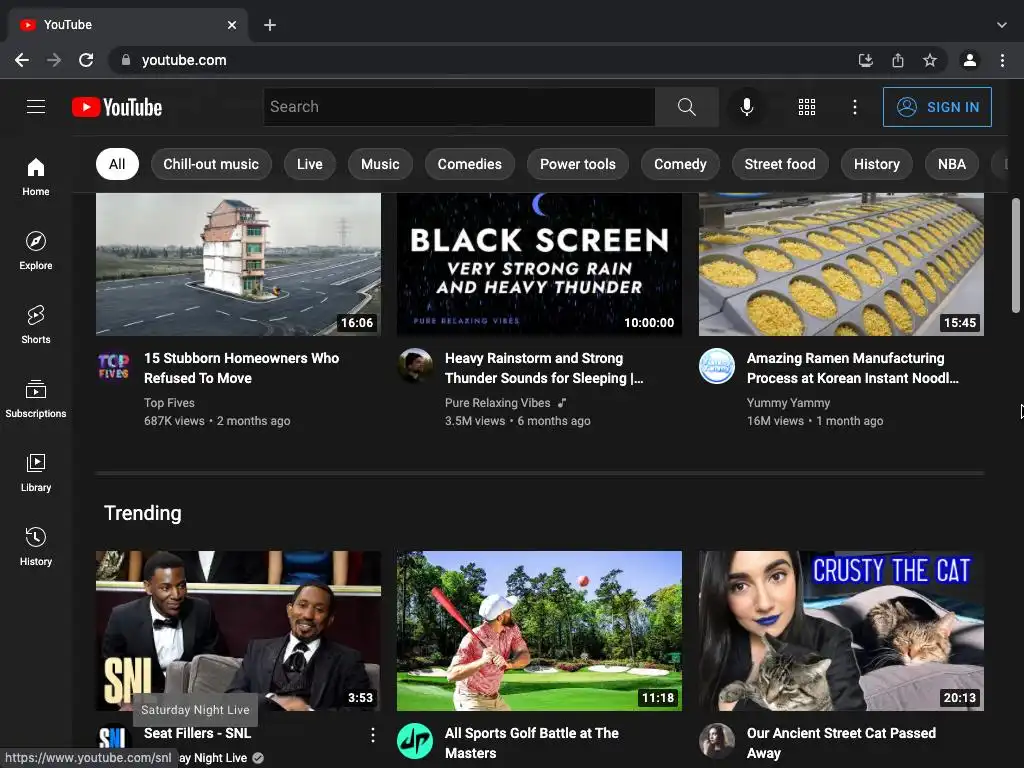The width and height of the screenshot is (1024, 768).
Task: Select the Comedies filter chip
Action: click(x=470, y=164)
